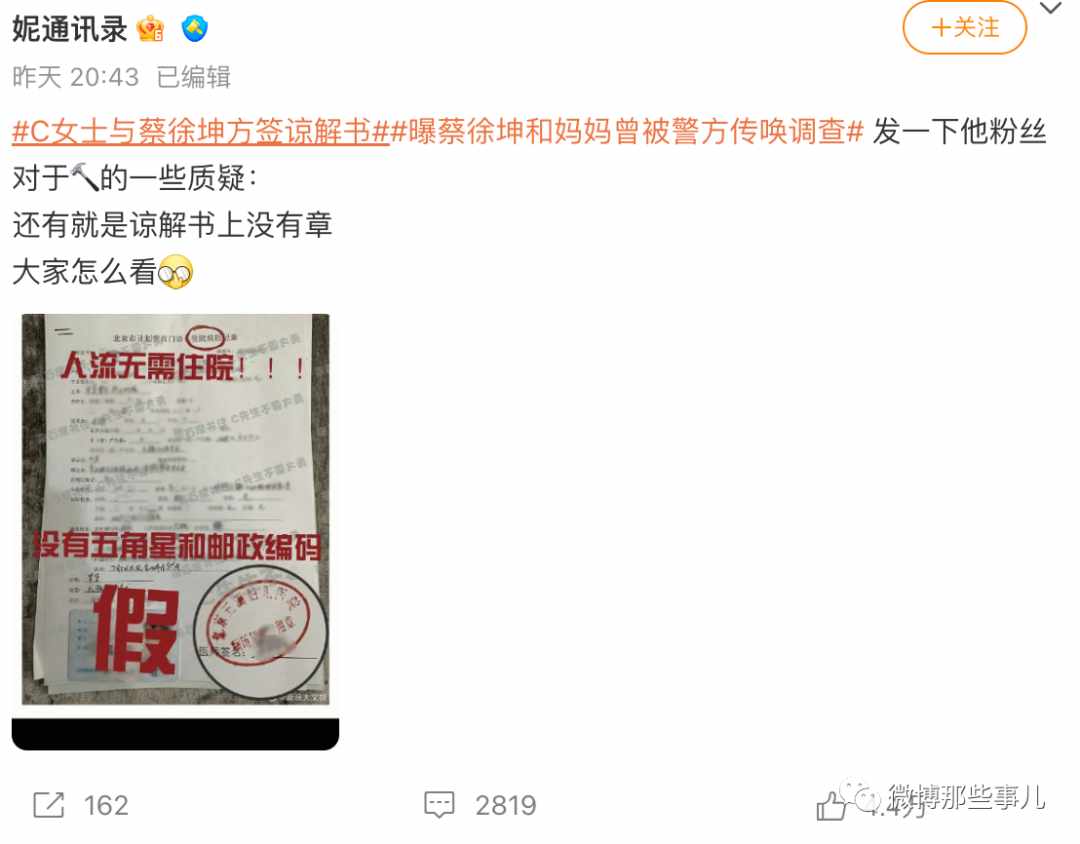Click the repost count 162
This screenshot has width=1080, height=844.
pyautogui.click(x=106, y=805)
